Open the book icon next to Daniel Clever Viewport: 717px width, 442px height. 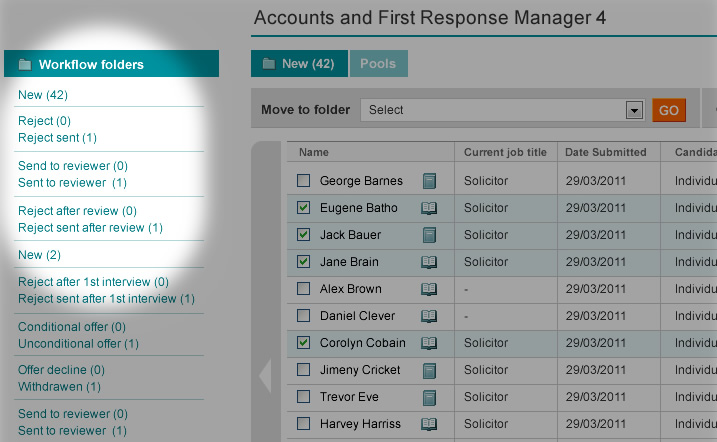click(429, 316)
